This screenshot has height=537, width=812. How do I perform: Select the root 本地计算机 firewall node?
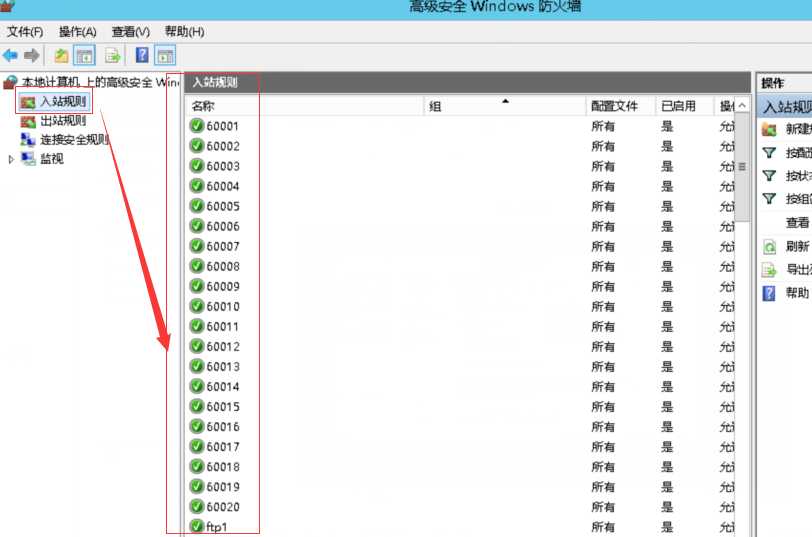tap(99, 82)
